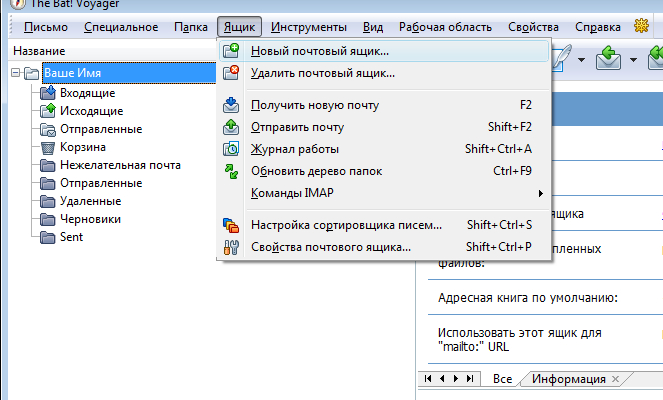Click the Корзина trash bin icon
This screenshot has height=400, width=663.
48,148
